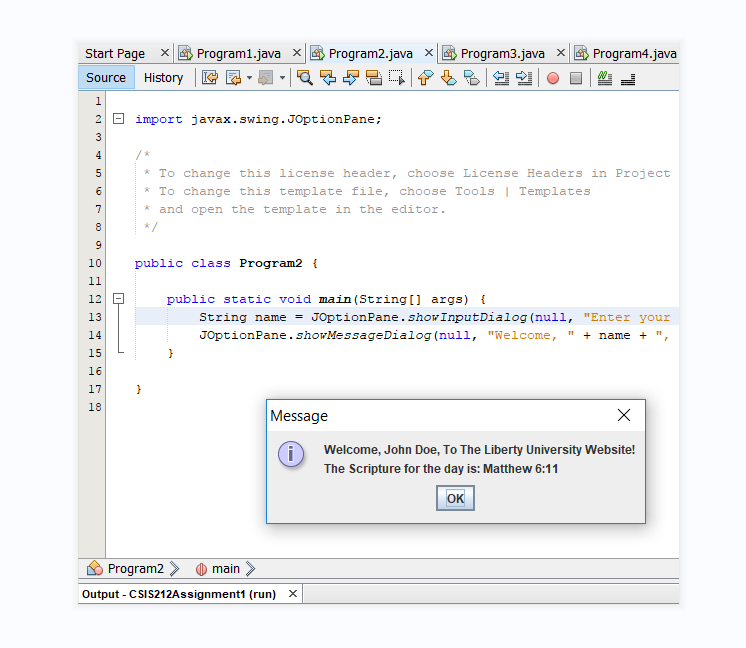Close the Program2.java tab
This screenshot has width=746, height=648.
coord(429,53)
